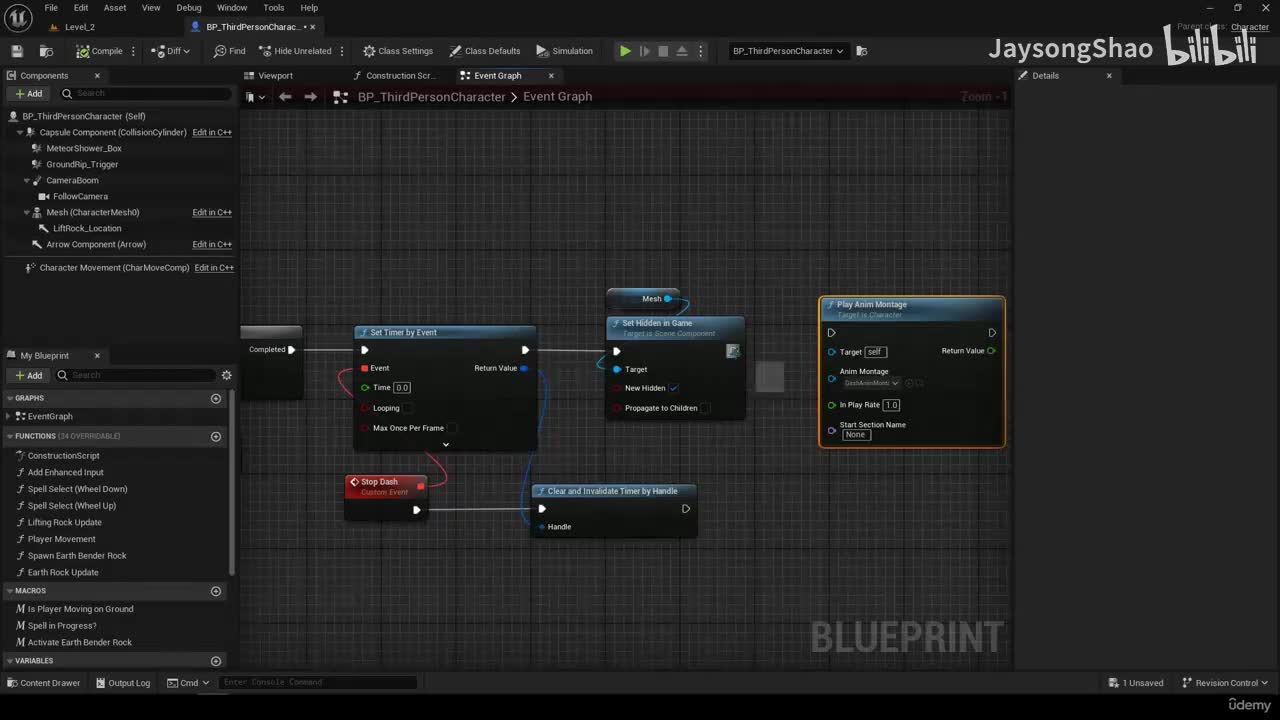This screenshot has width=1280, height=720.
Task: Click the find debug object icon
Action: click(862, 51)
